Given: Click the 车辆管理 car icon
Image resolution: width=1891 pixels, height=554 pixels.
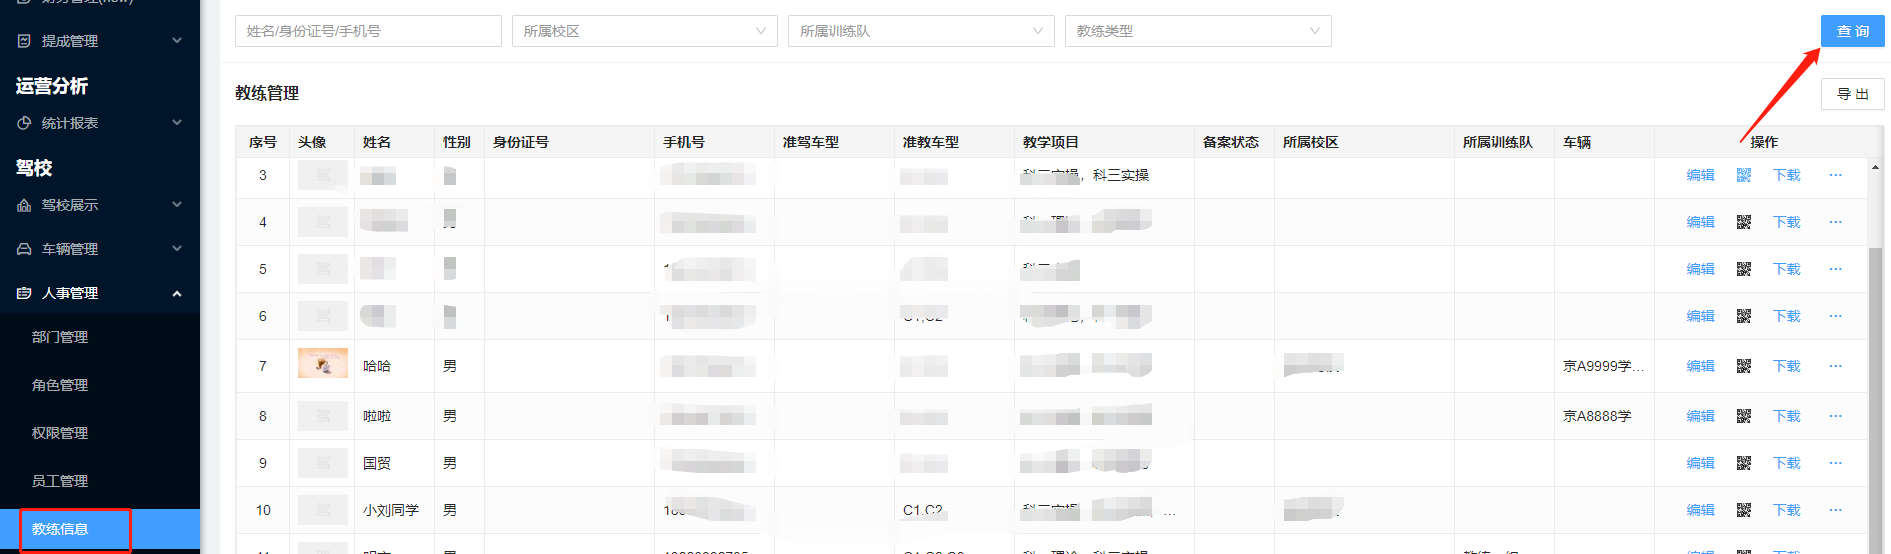Looking at the screenshot, I should click(x=24, y=249).
